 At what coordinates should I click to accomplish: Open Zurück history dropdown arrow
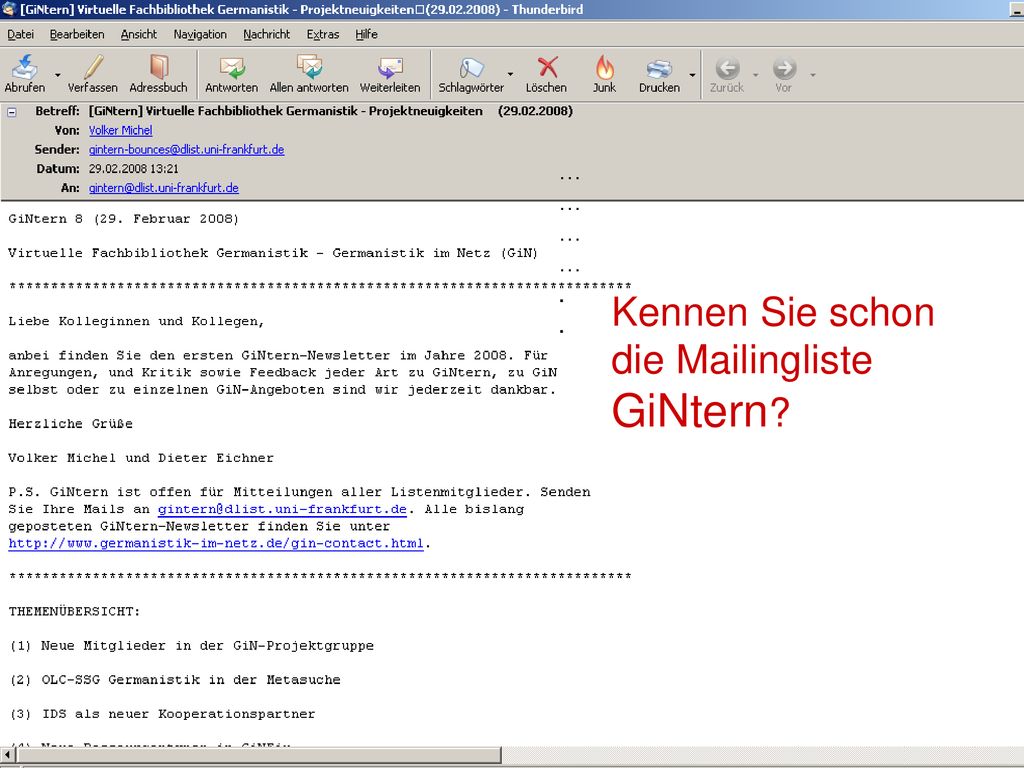pyautogui.click(x=756, y=74)
